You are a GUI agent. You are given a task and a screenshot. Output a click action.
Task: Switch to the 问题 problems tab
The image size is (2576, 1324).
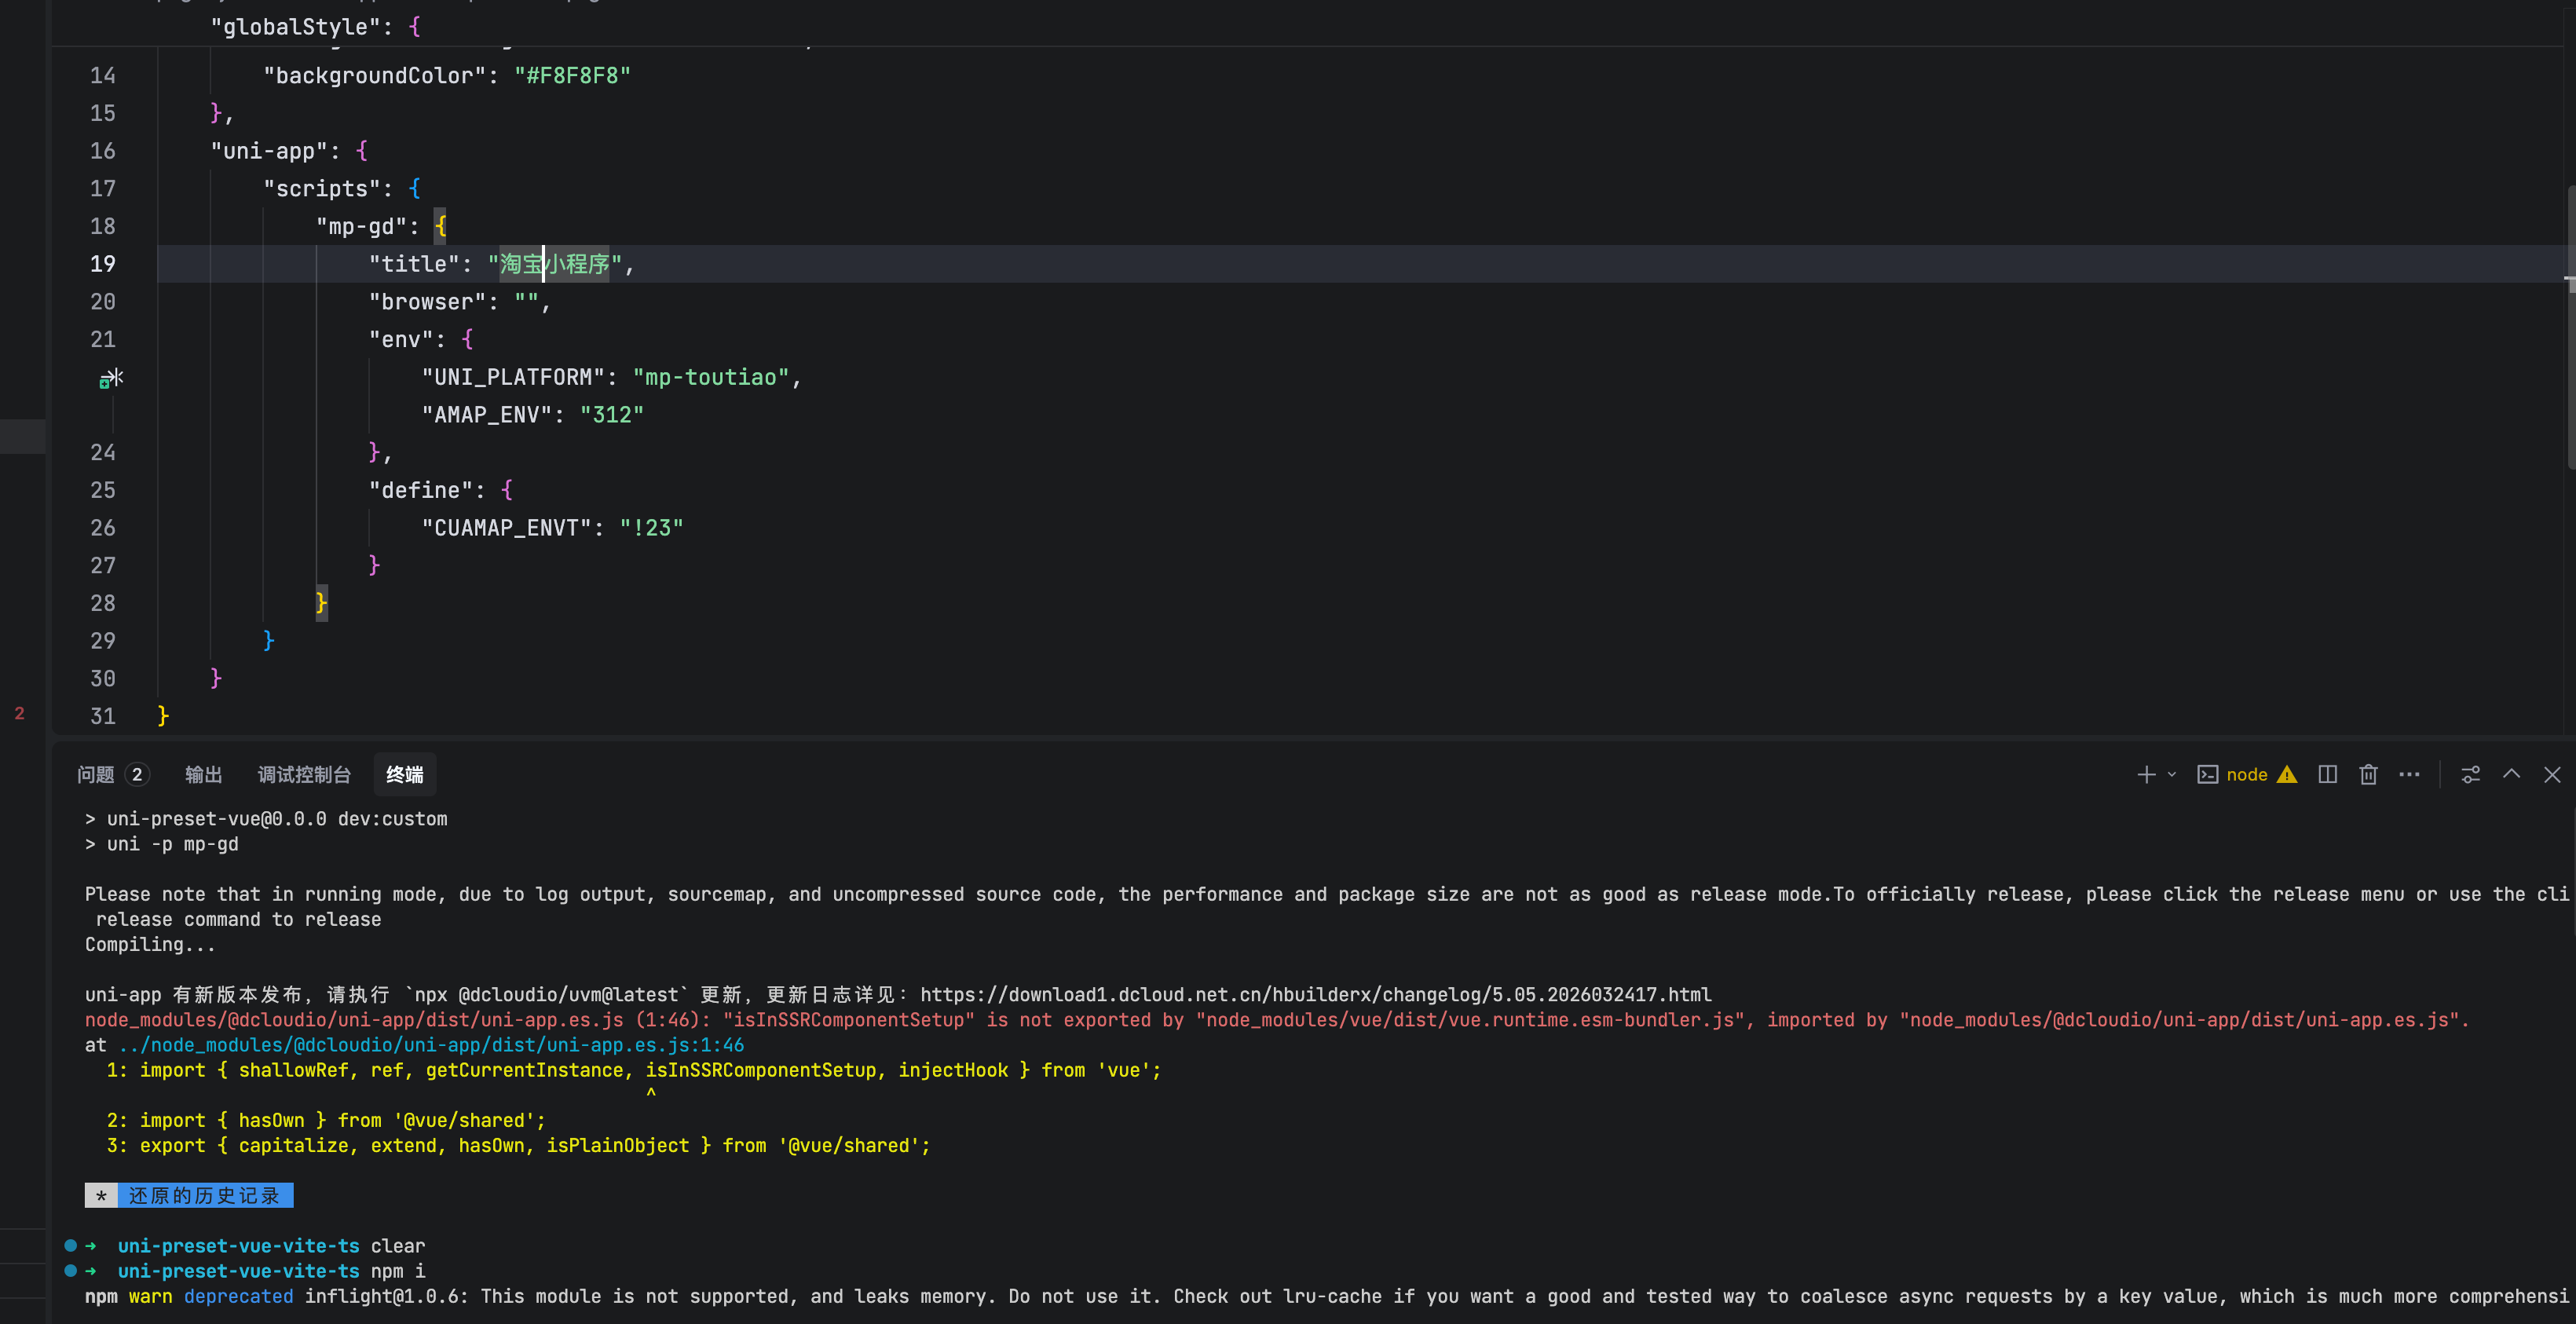(x=96, y=775)
